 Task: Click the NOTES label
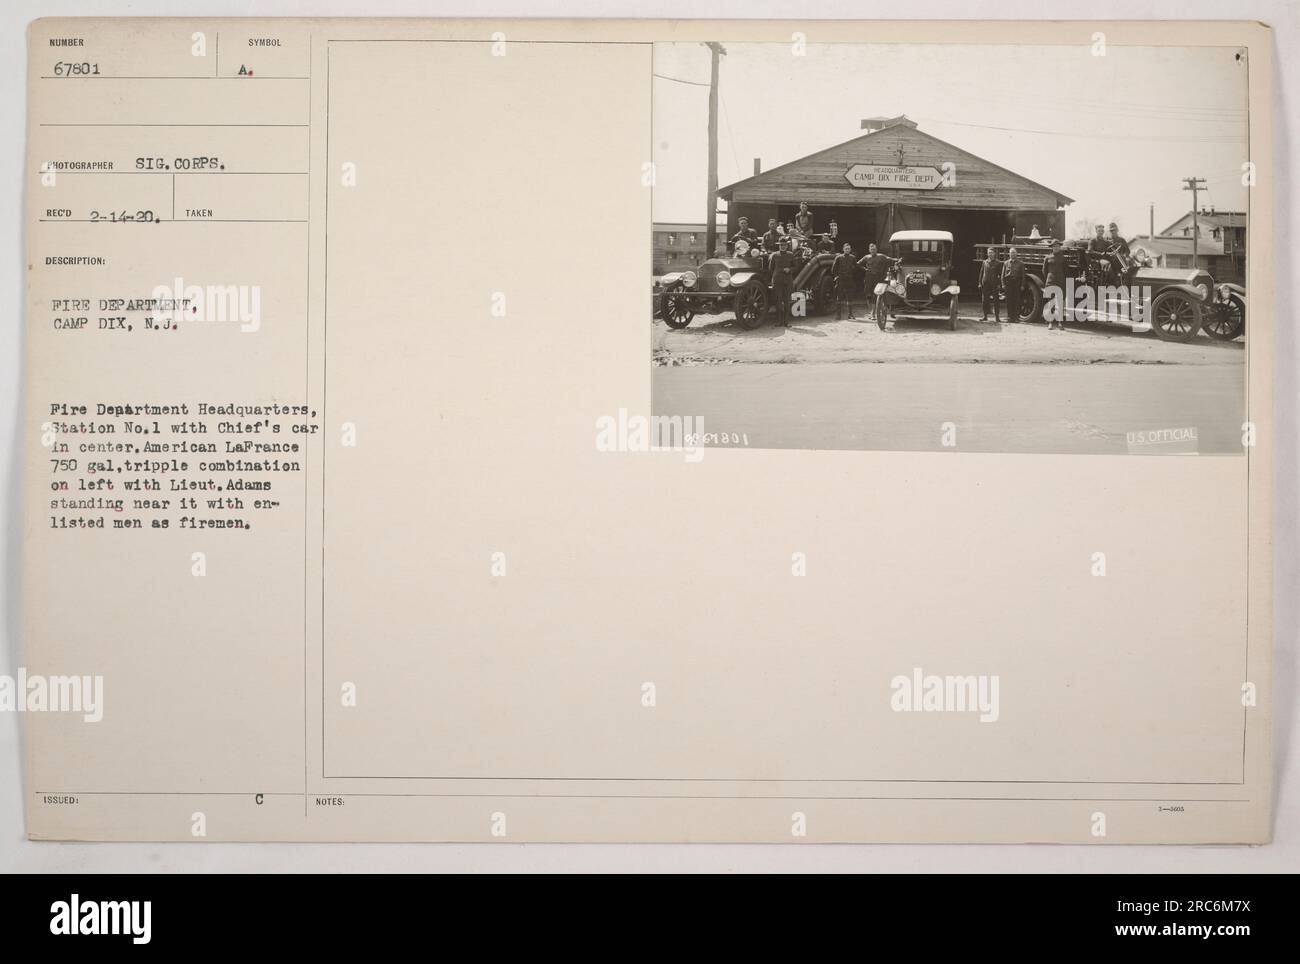click(x=328, y=801)
